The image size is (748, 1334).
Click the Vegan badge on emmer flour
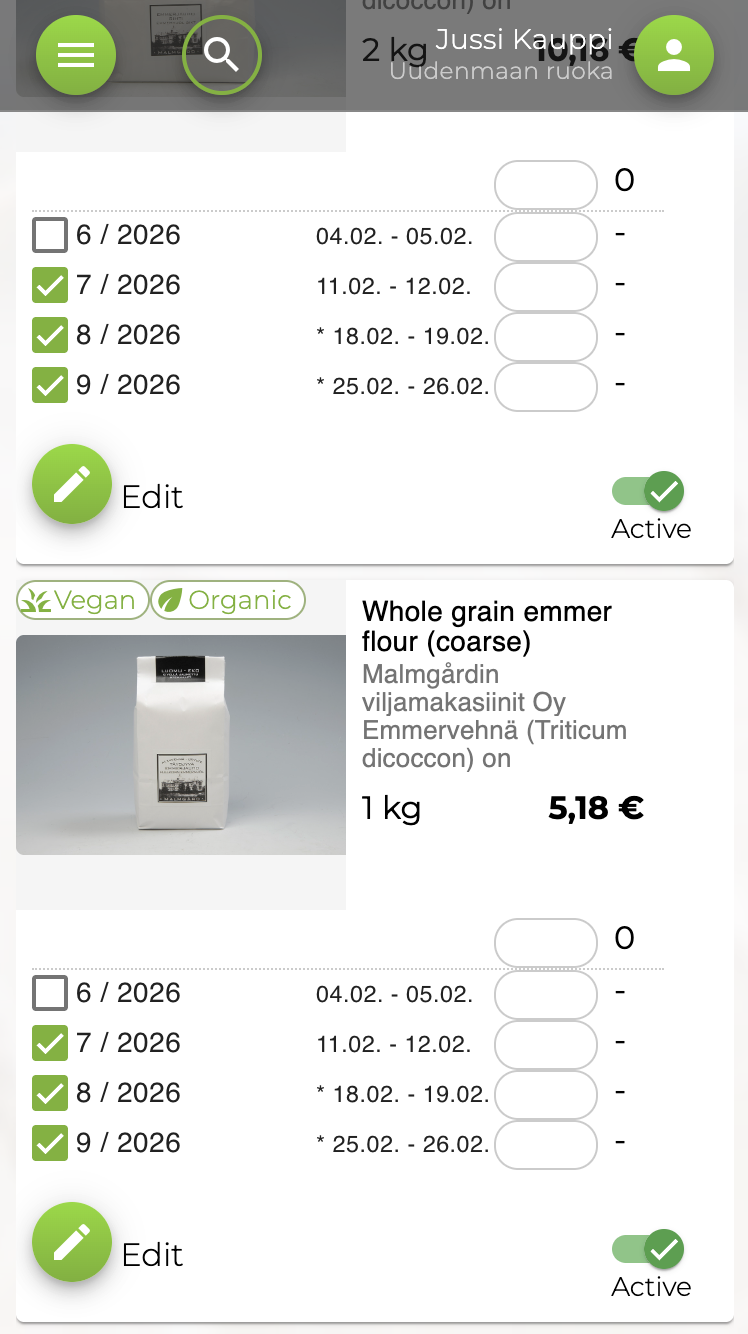click(82, 600)
